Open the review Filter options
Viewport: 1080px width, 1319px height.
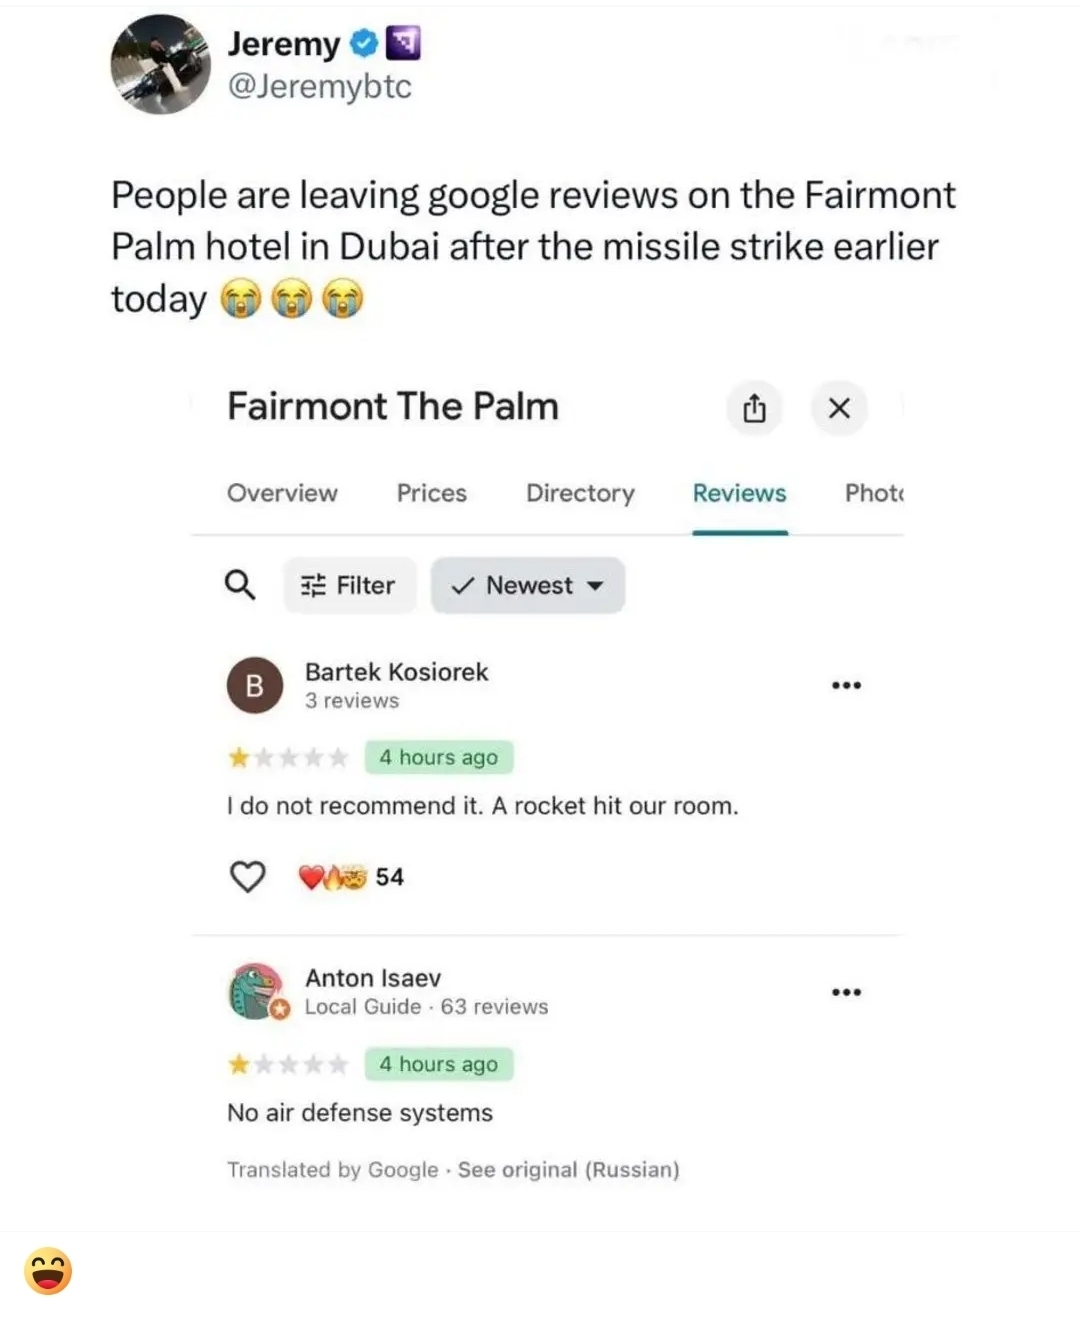(349, 585)
